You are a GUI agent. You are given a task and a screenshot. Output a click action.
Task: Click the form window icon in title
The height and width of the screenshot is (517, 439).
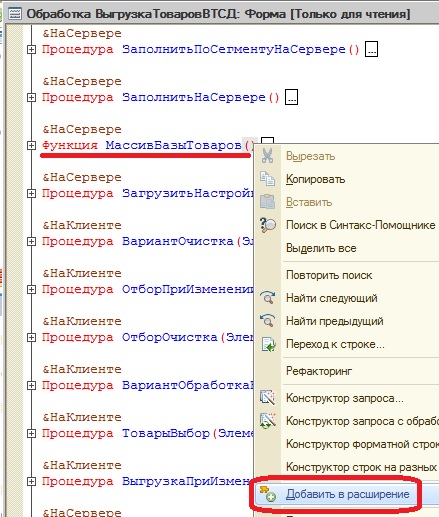(x=14, y=14)
